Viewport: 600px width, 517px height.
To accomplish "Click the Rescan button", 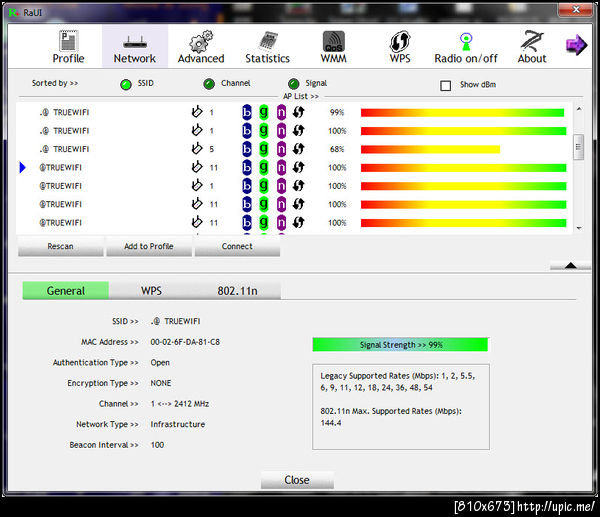I will click(60, 246).
